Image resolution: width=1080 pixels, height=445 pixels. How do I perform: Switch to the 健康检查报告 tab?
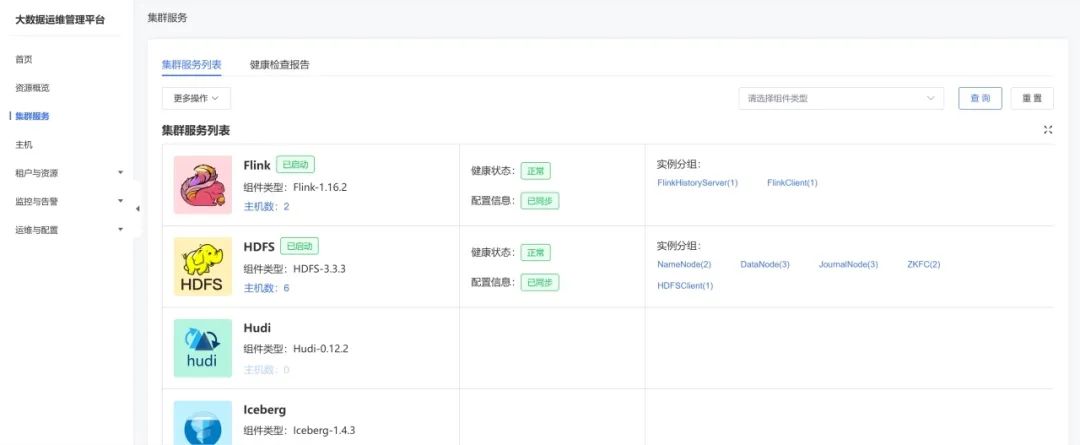(279, 65)
